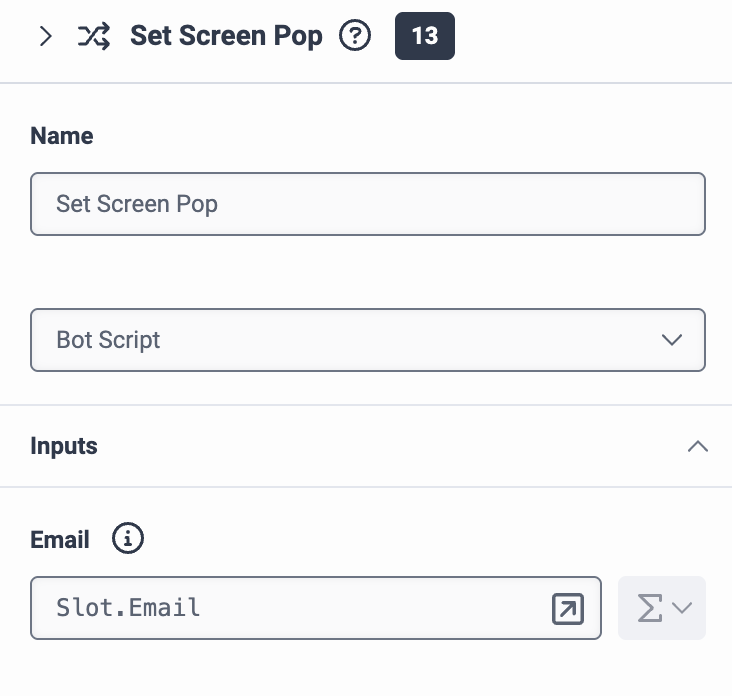Click the down arrow in Bot Script selector
Screen dimensions: 732x696
pos(672,340)
